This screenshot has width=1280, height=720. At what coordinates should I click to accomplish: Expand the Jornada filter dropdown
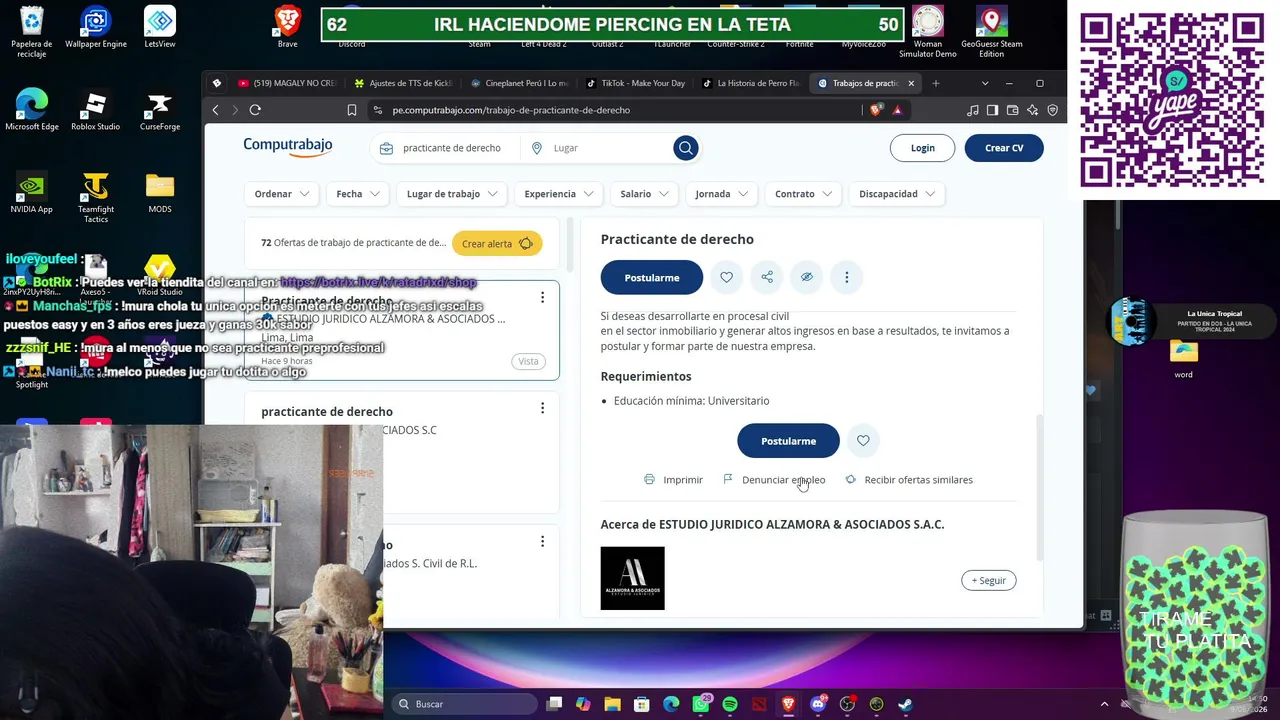[722, 194]
